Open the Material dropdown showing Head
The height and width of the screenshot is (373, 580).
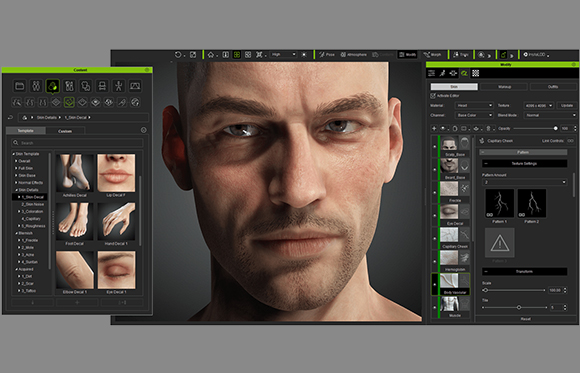point(474,105)
